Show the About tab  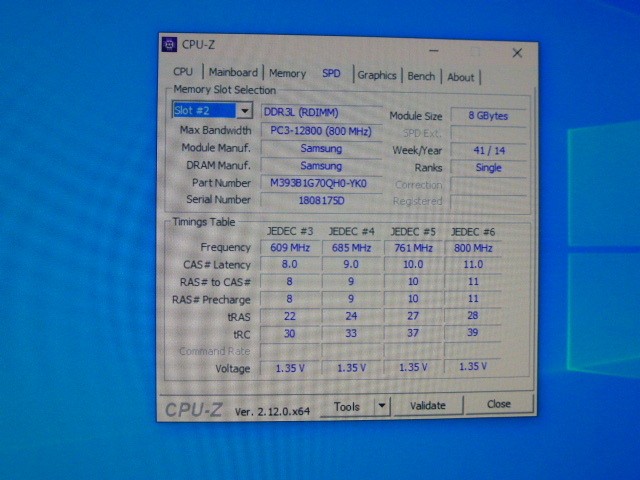461,77
